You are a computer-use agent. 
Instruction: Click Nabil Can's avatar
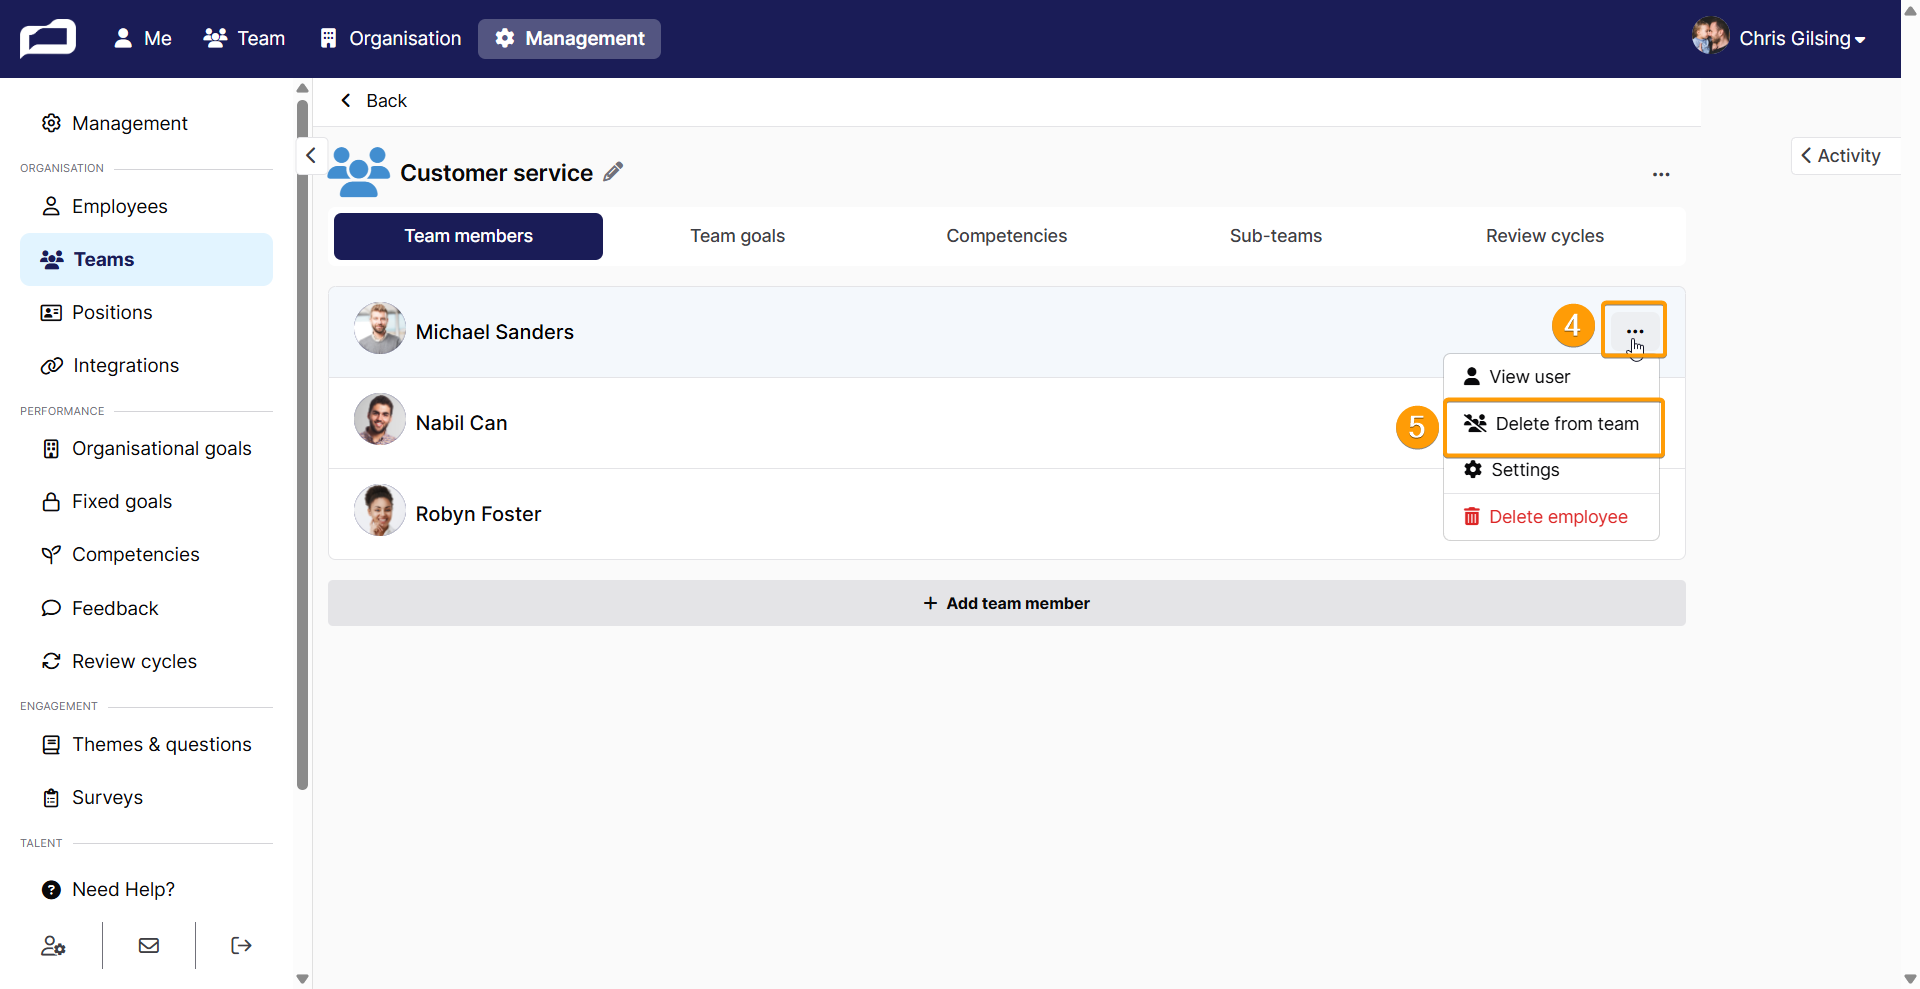click(x=380, y=419)
